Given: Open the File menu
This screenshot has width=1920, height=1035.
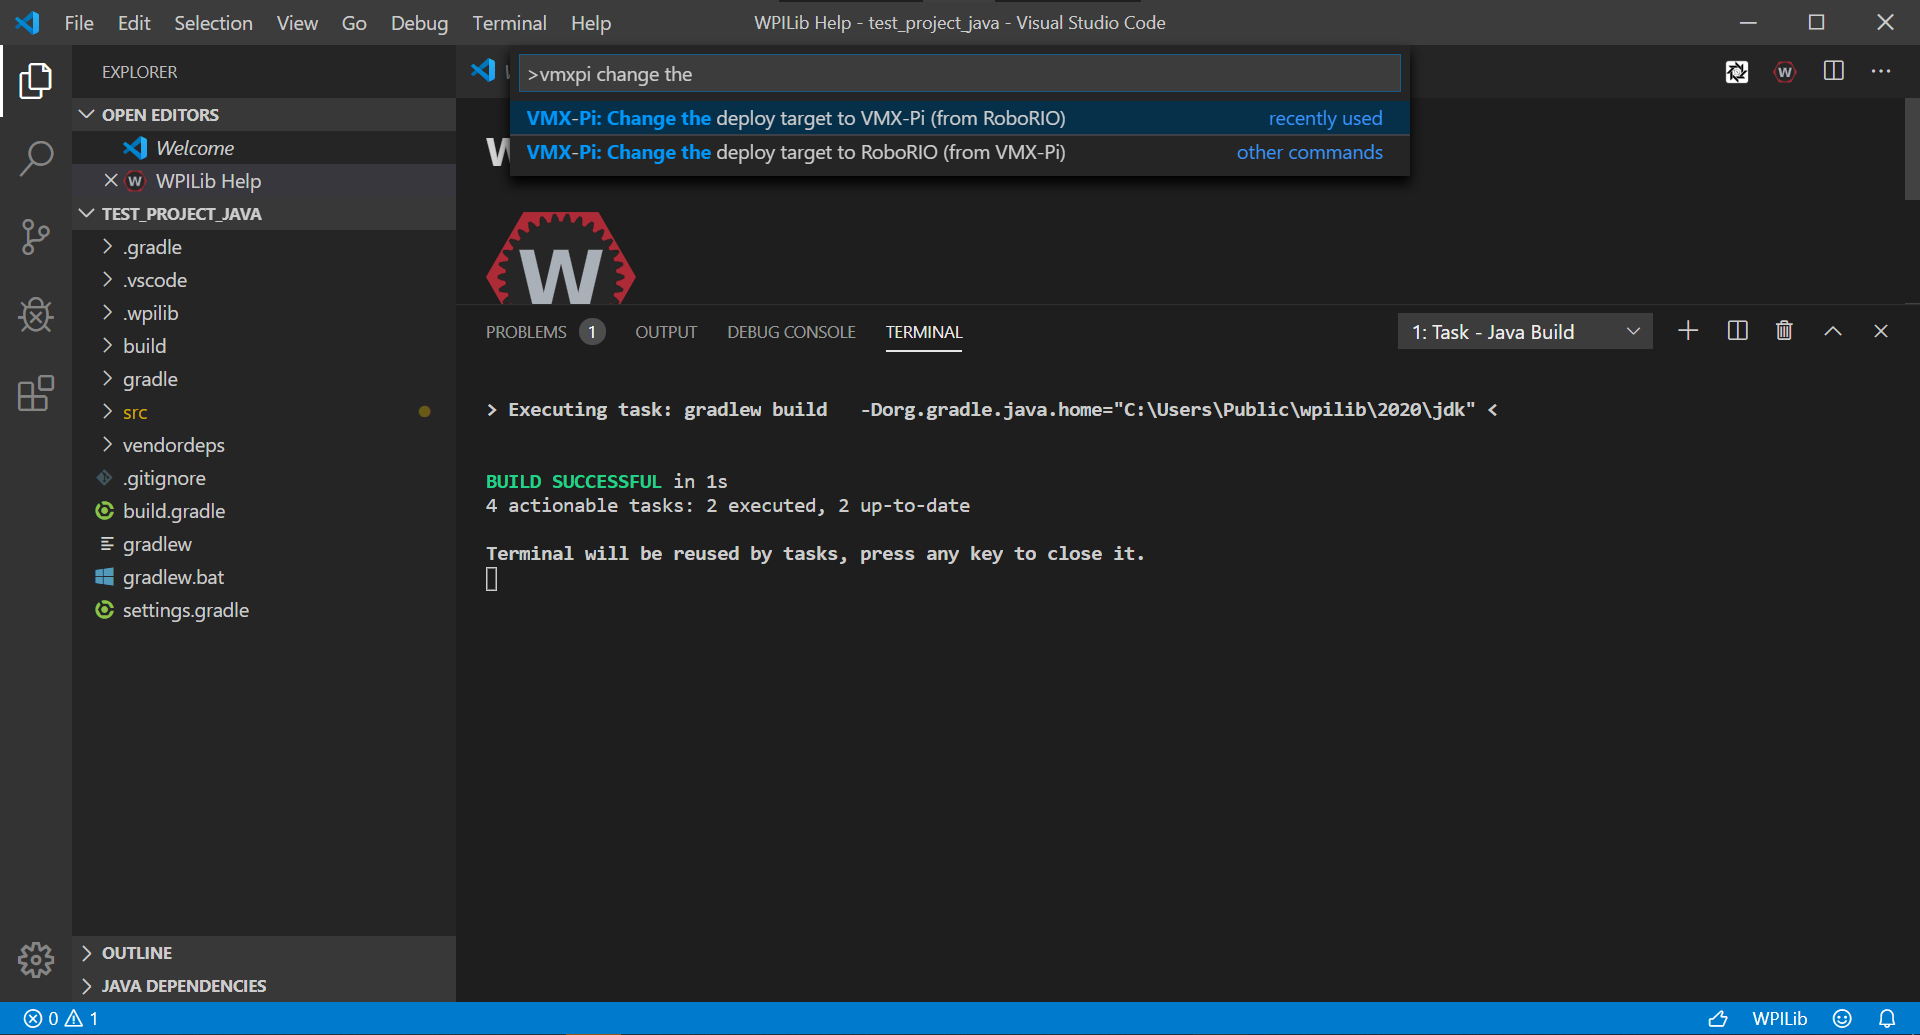Looking at the screenshot, I should click(79, 23).
